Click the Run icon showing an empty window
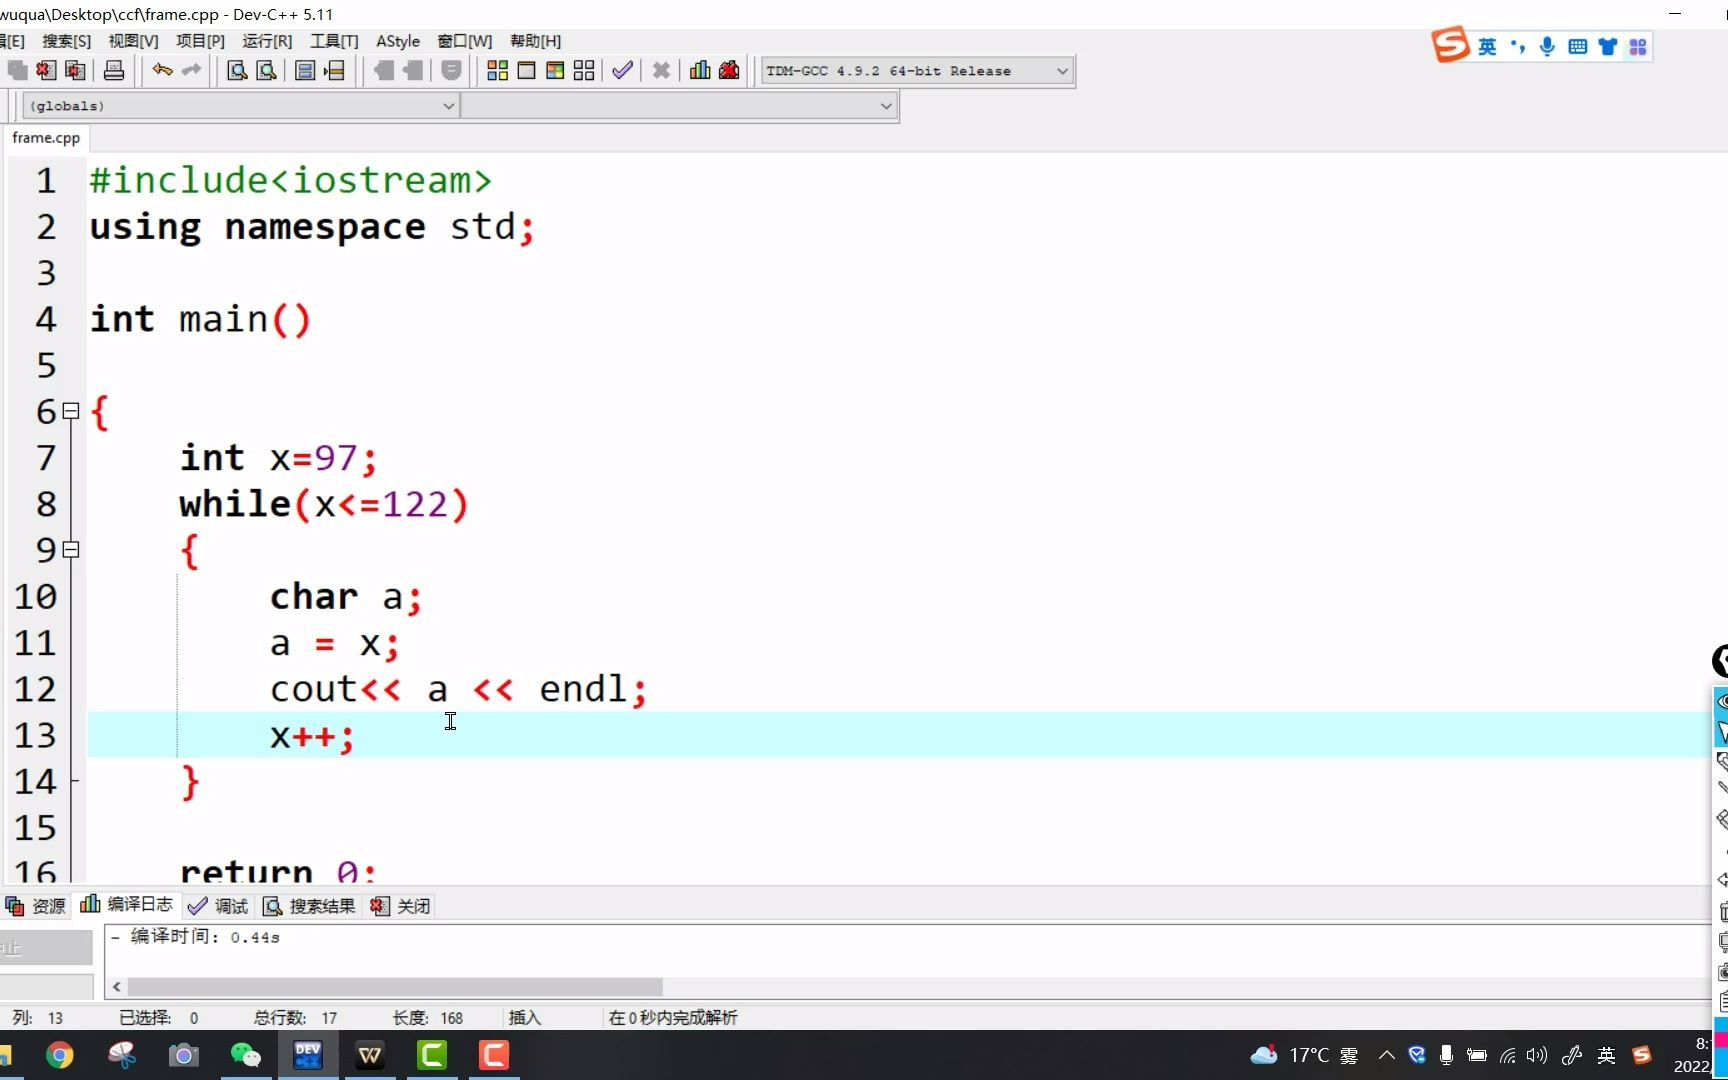Viewport: 1728px width, 1080px height. pos(526,70)
